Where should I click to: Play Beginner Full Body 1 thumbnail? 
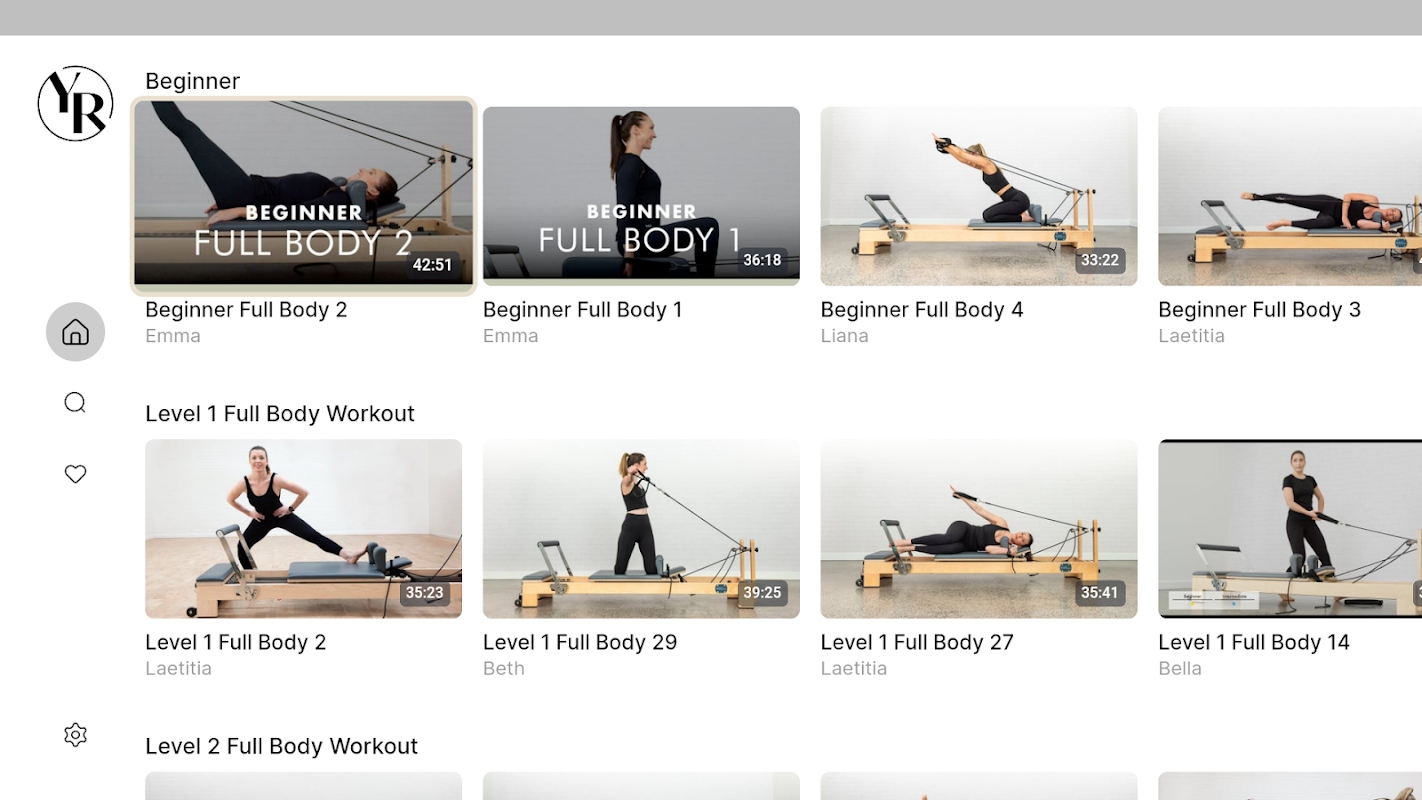point(641,196)
